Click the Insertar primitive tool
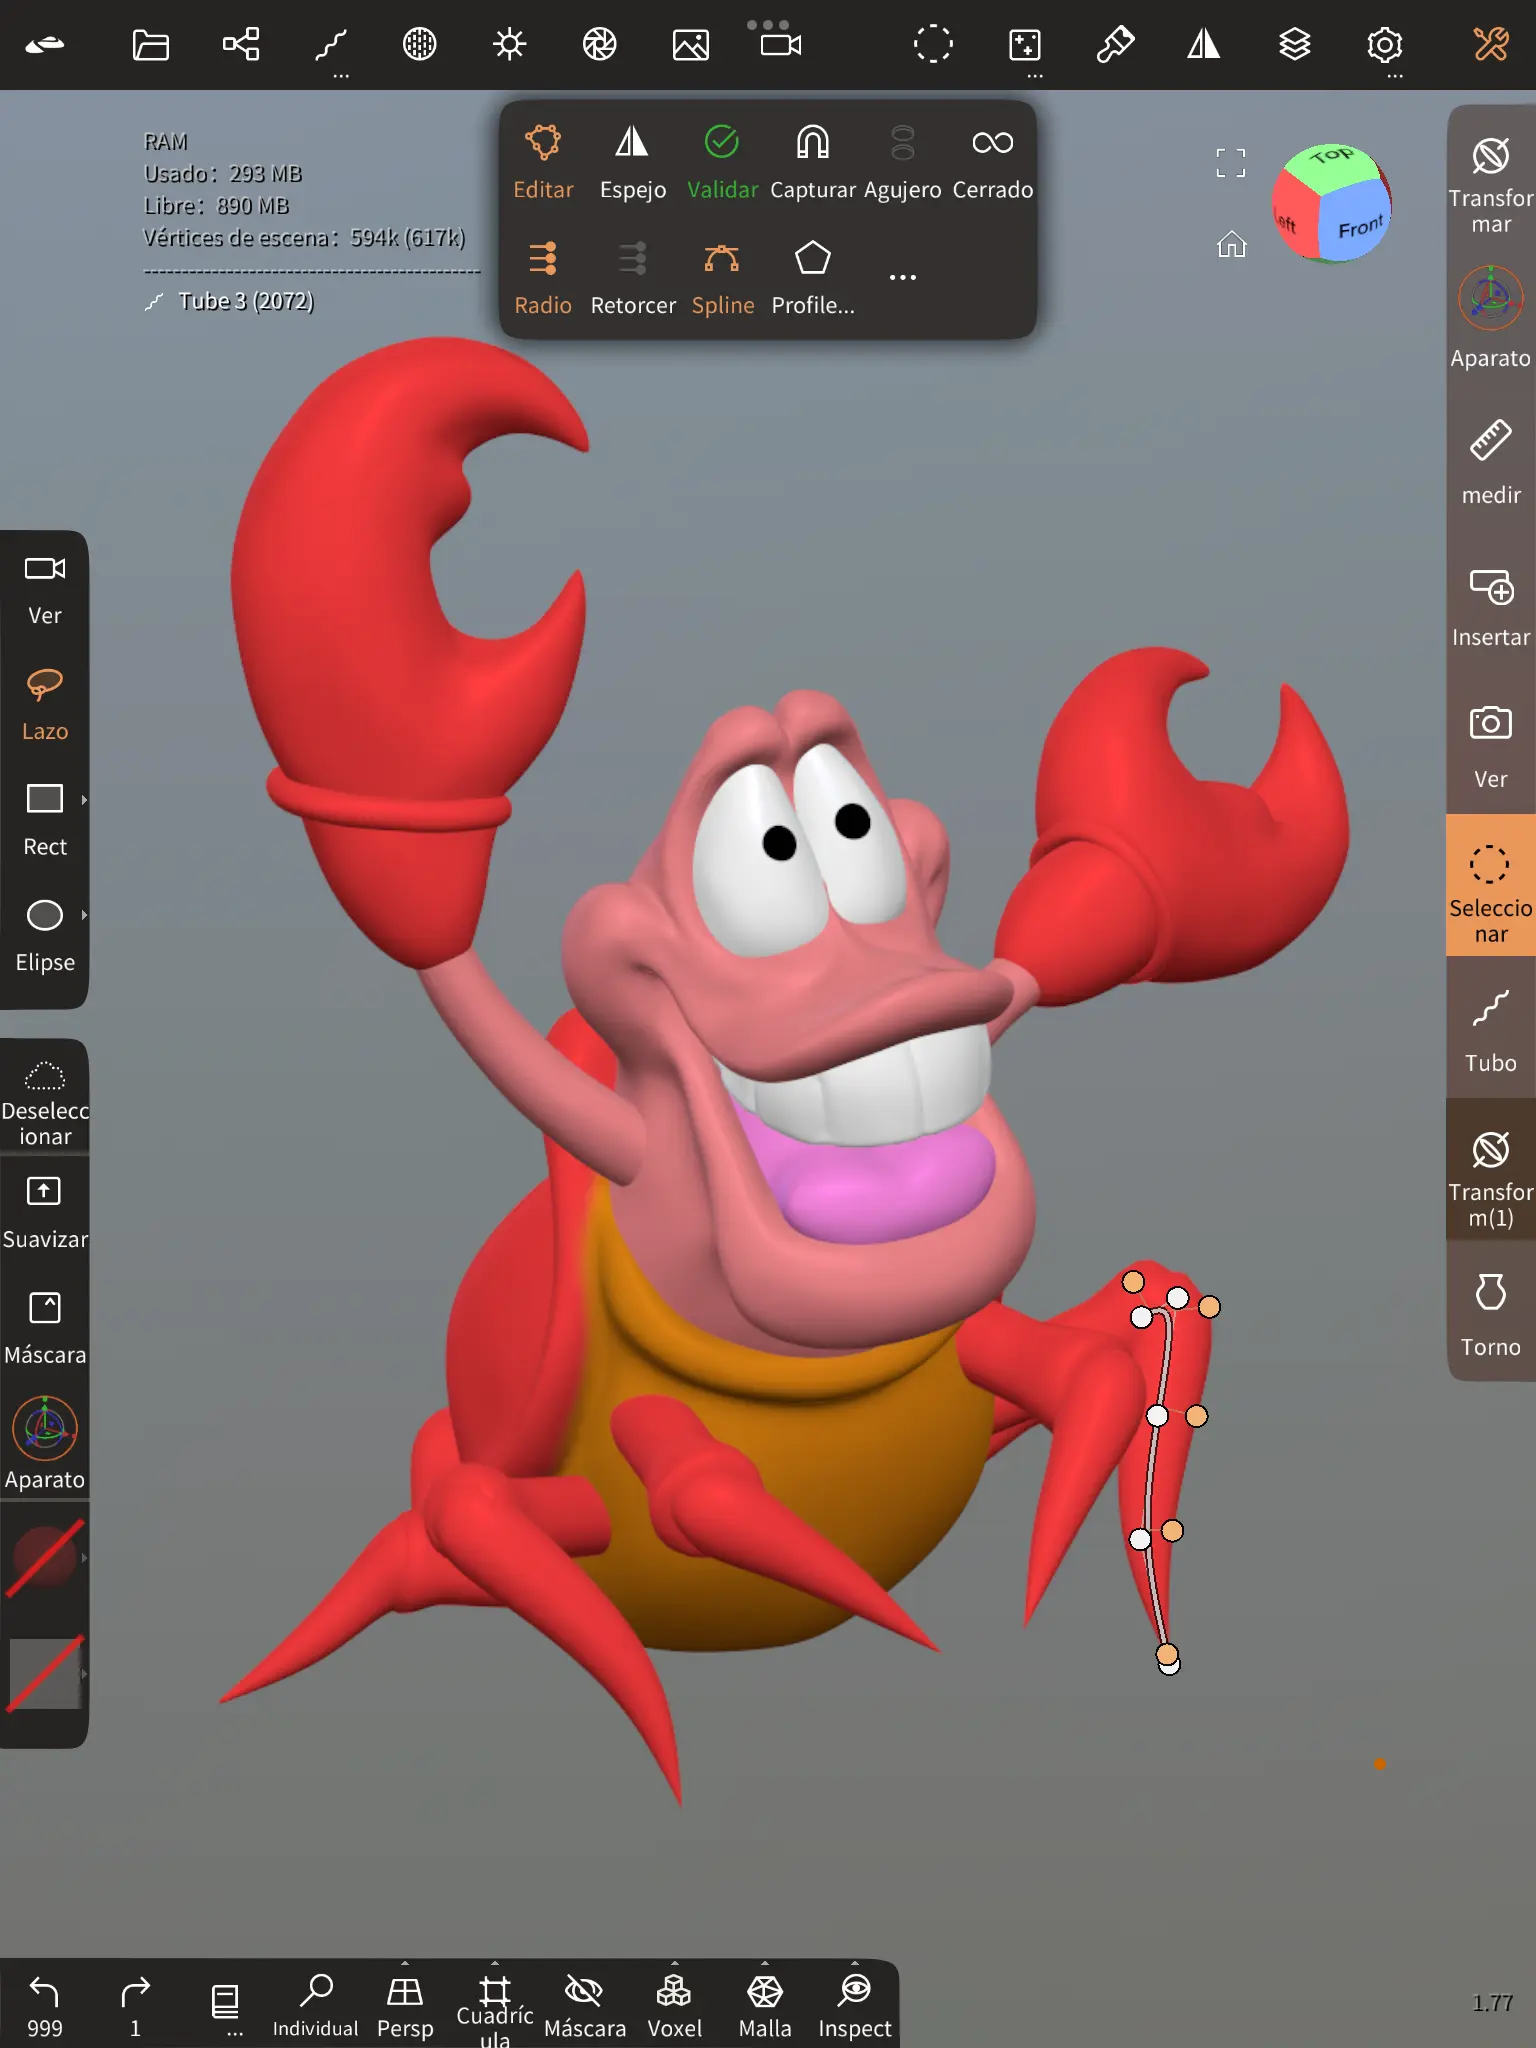 [1490, 605]
